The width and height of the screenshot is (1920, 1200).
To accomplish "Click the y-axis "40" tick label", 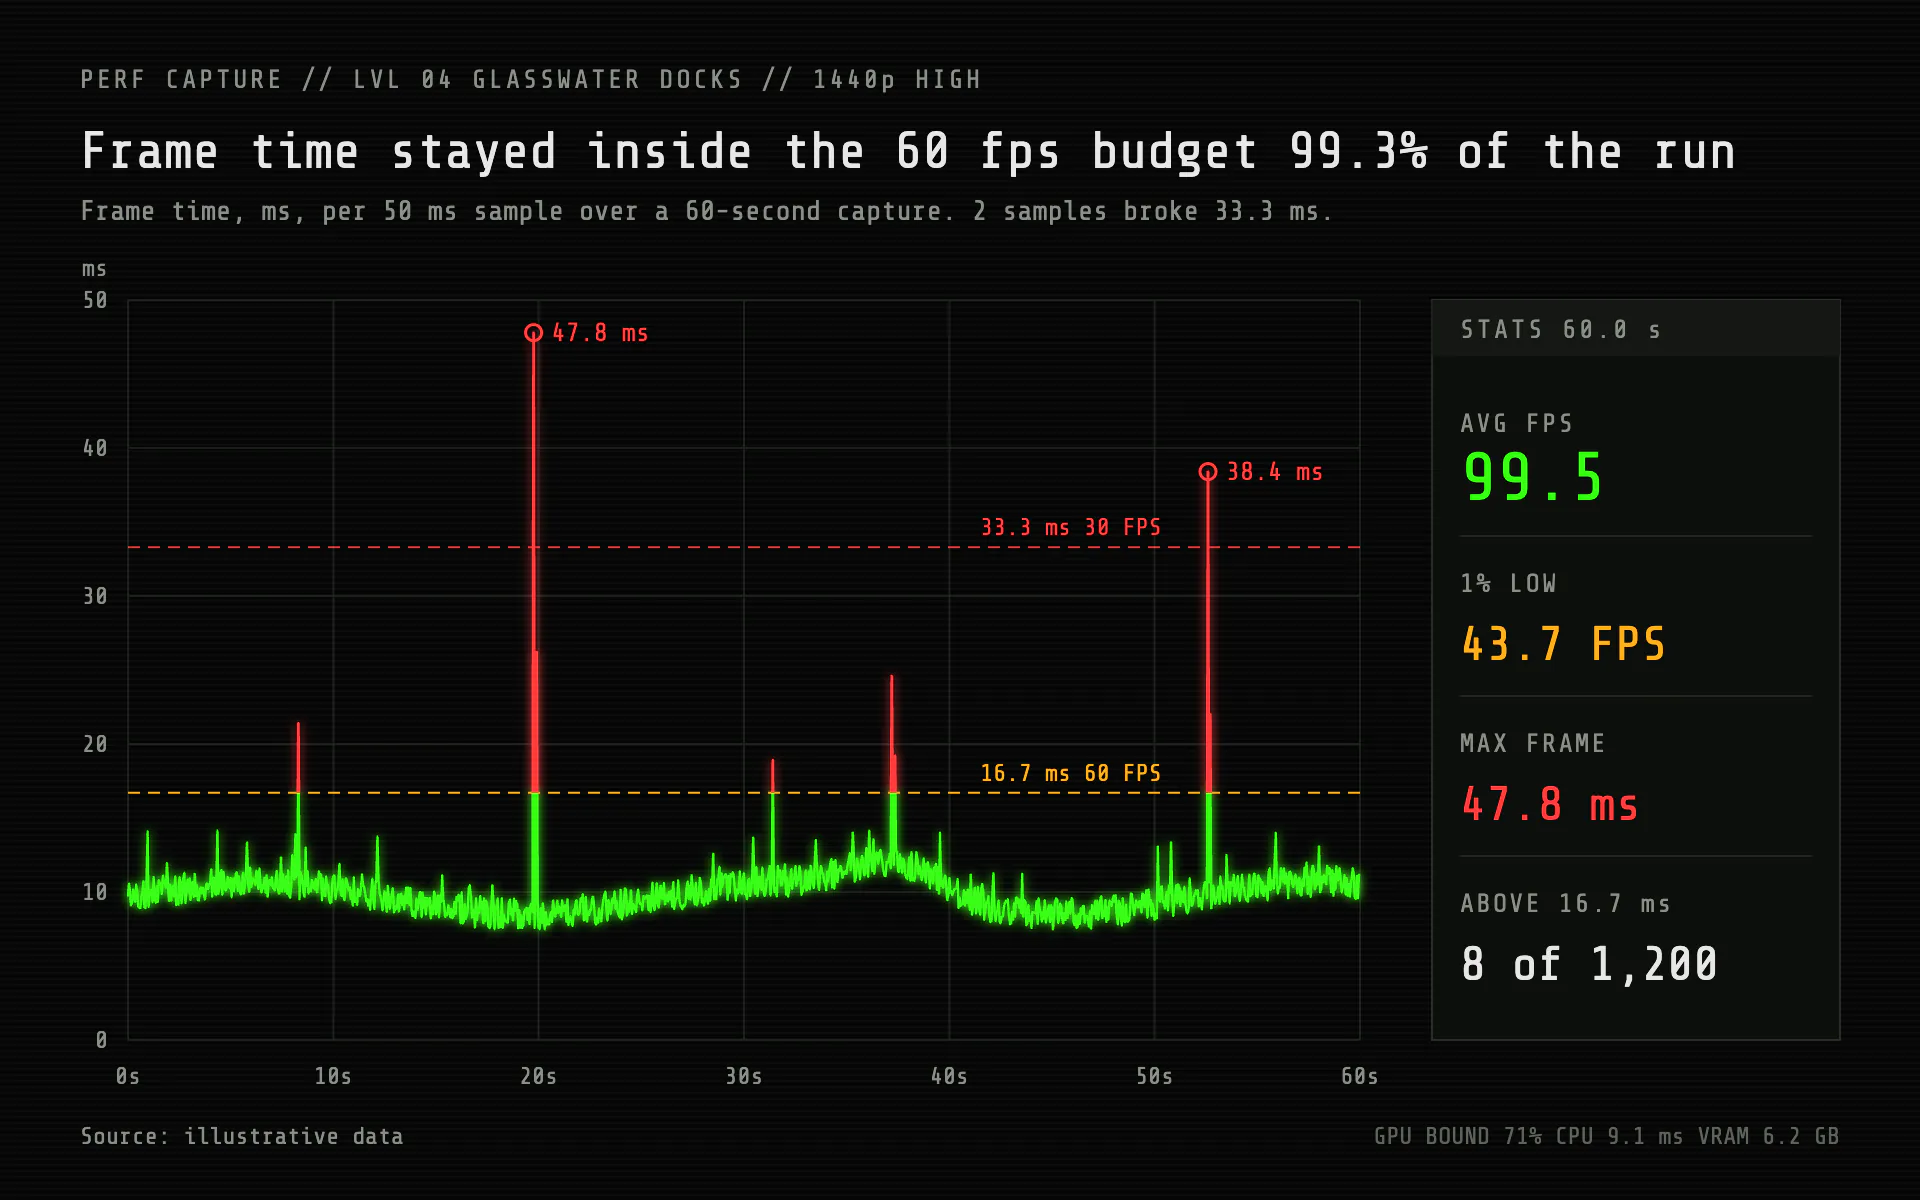I will [95, 448].
